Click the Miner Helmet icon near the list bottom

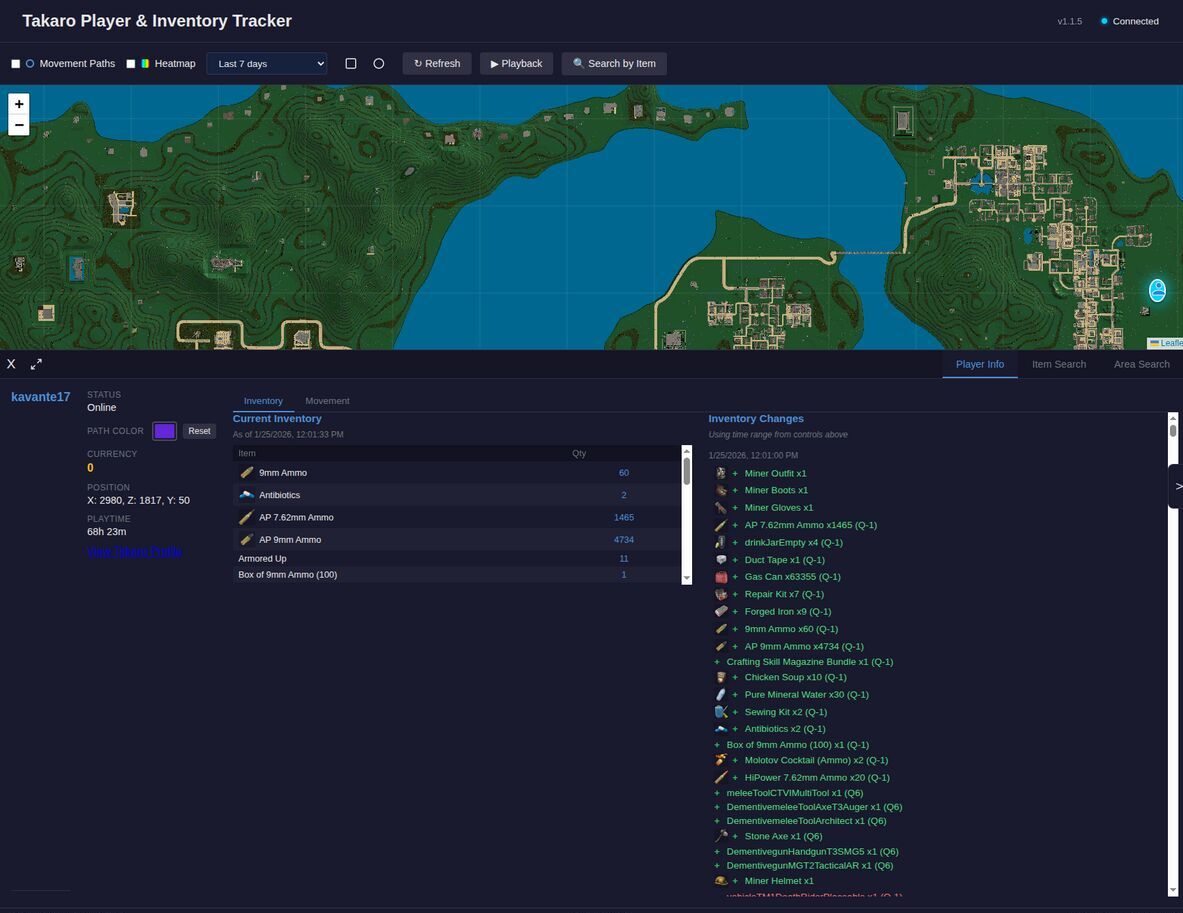click(x=721, y=880)
